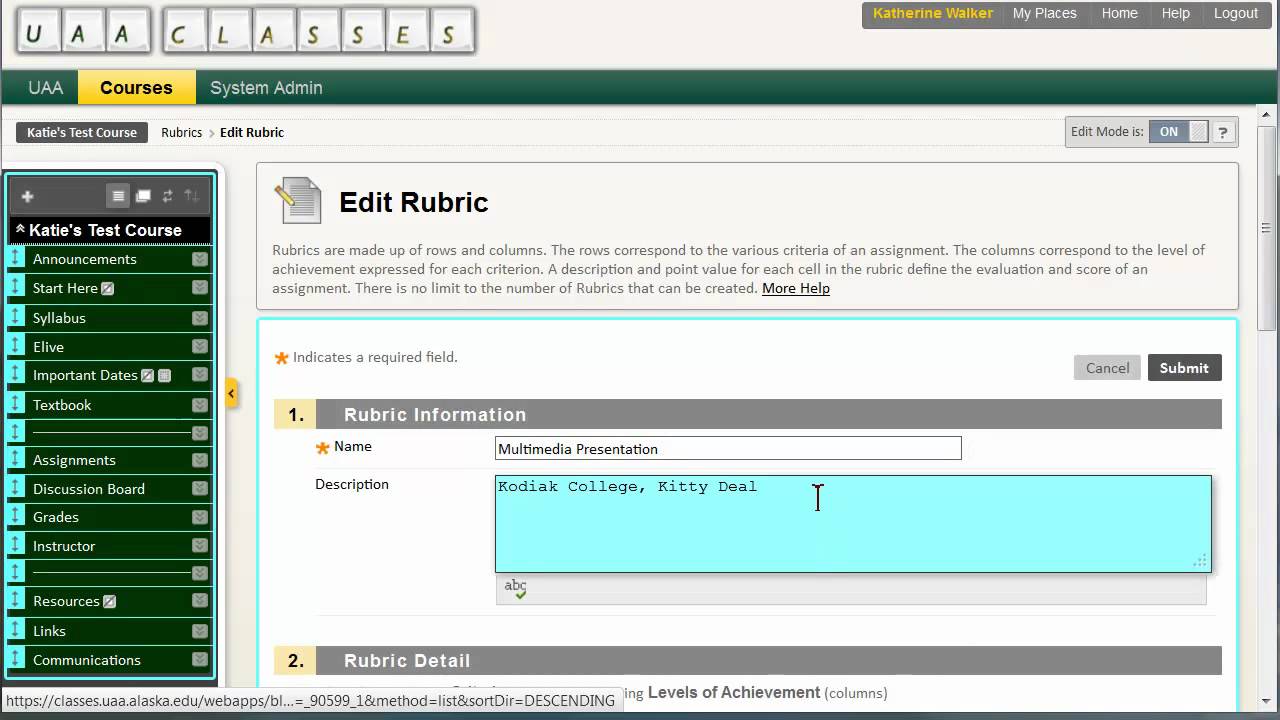Click the hidden-link icon next to Resources
1280x720 pixels.
(110, 602)
